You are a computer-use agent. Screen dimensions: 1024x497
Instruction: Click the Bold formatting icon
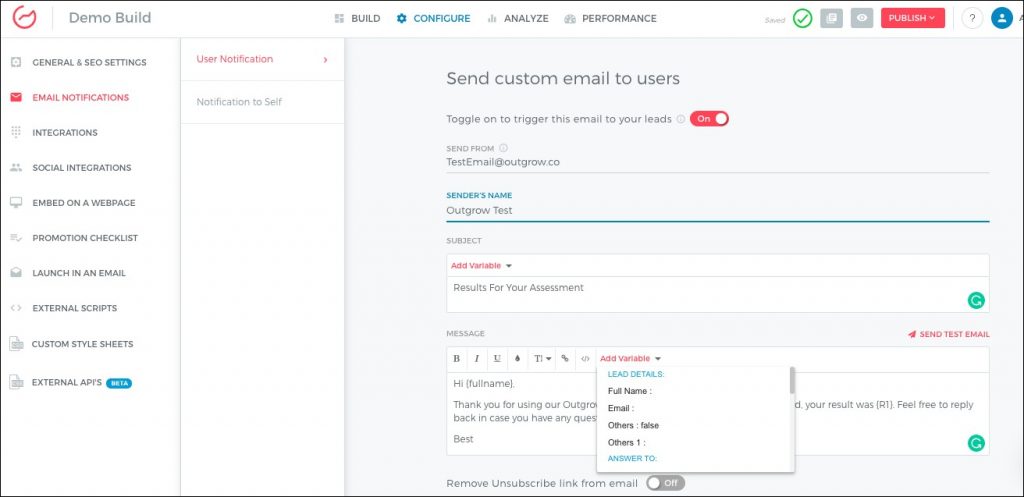(457, 358)
